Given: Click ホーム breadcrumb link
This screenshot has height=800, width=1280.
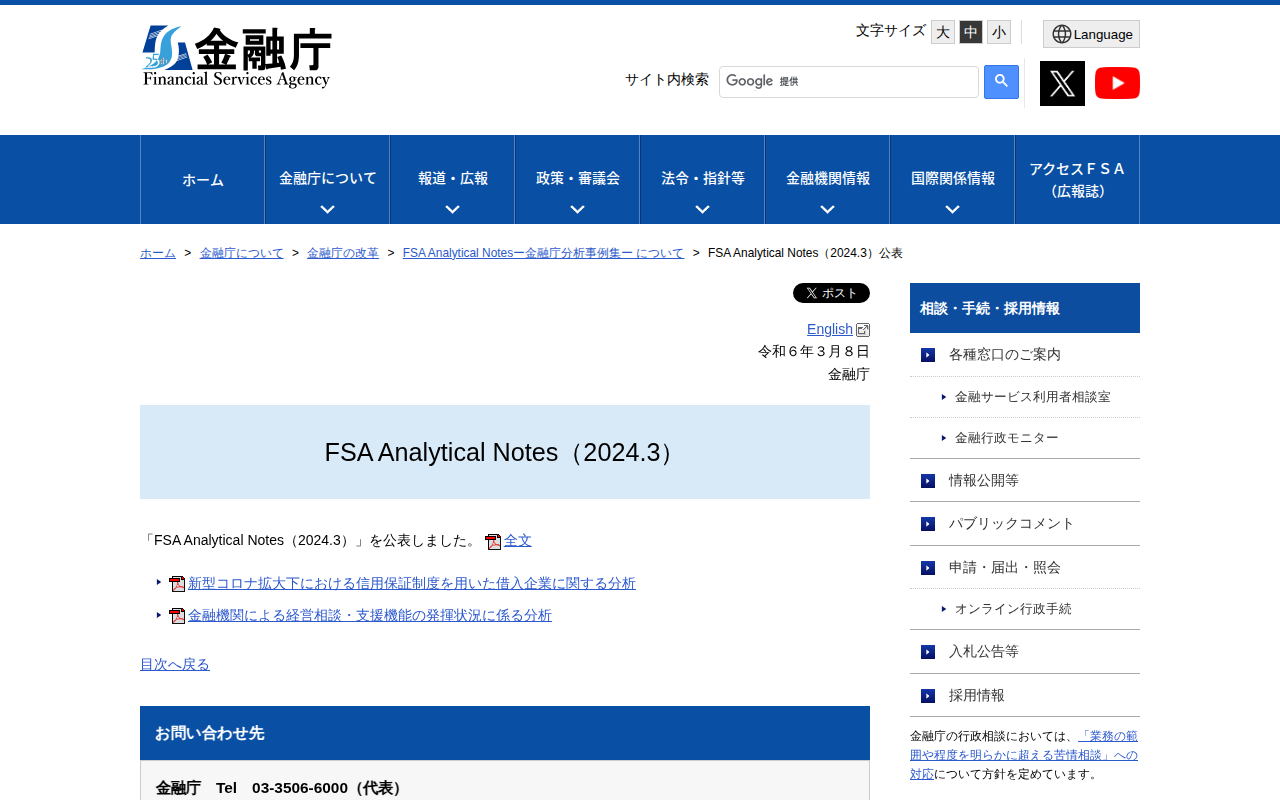Looking at the screenshot, I should pyautogui.click(x=158, y=253).
